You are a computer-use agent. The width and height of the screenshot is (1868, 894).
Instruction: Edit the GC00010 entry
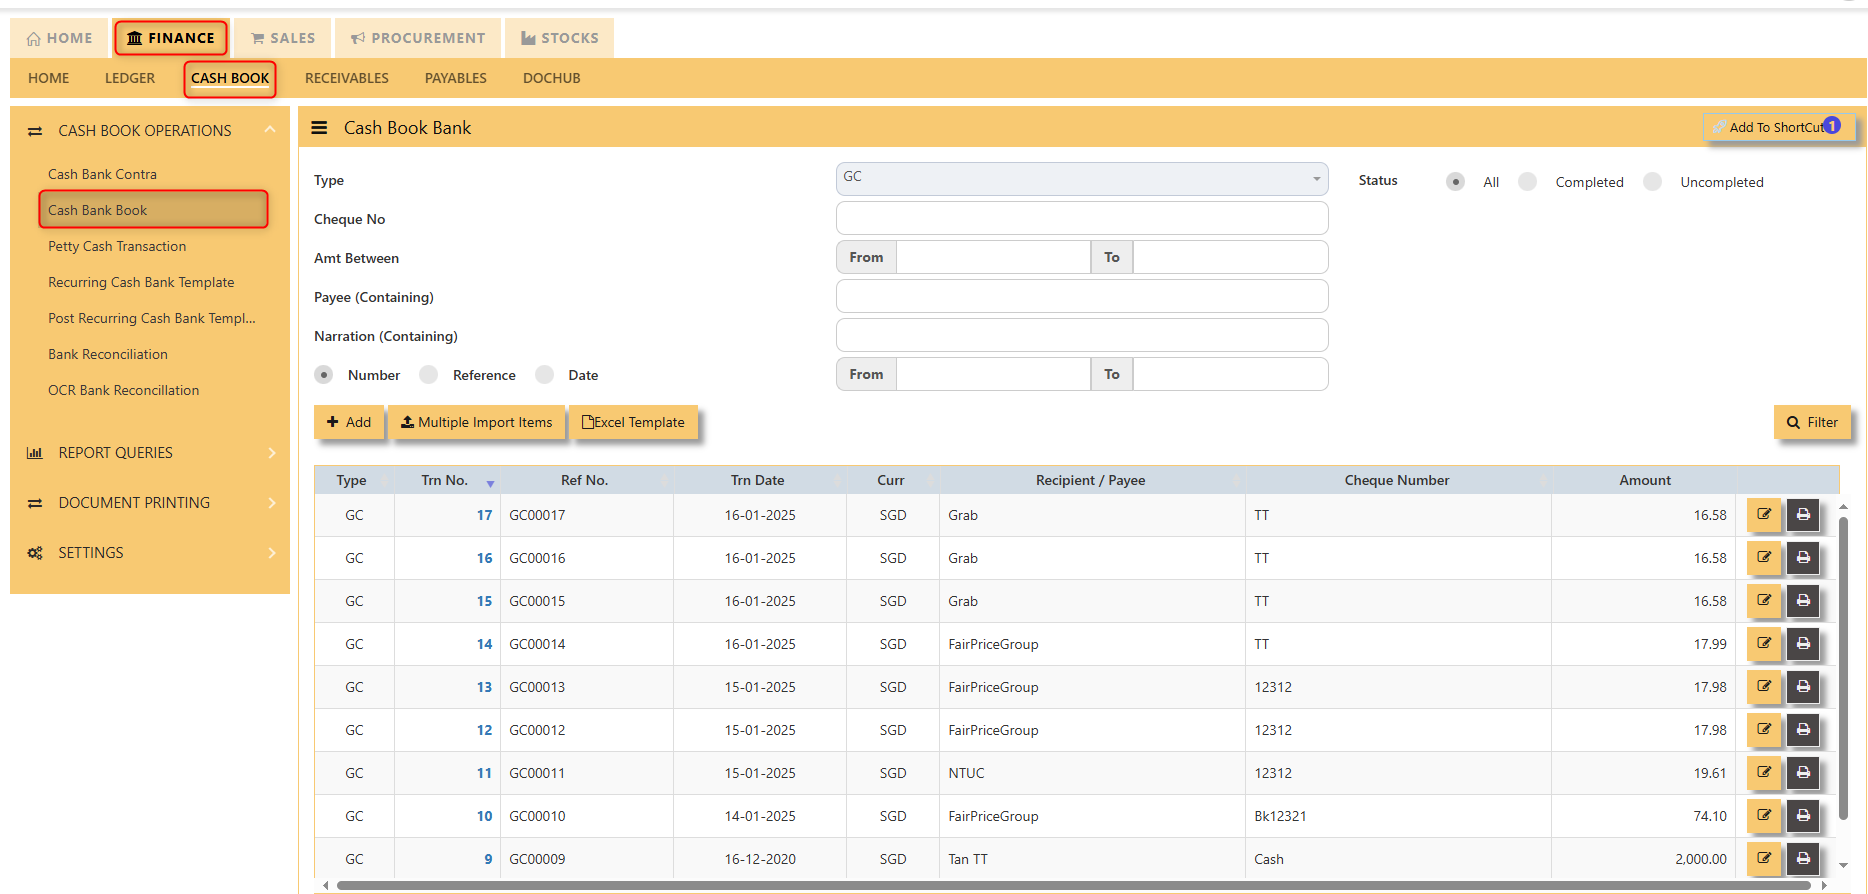click(1764, 816)
